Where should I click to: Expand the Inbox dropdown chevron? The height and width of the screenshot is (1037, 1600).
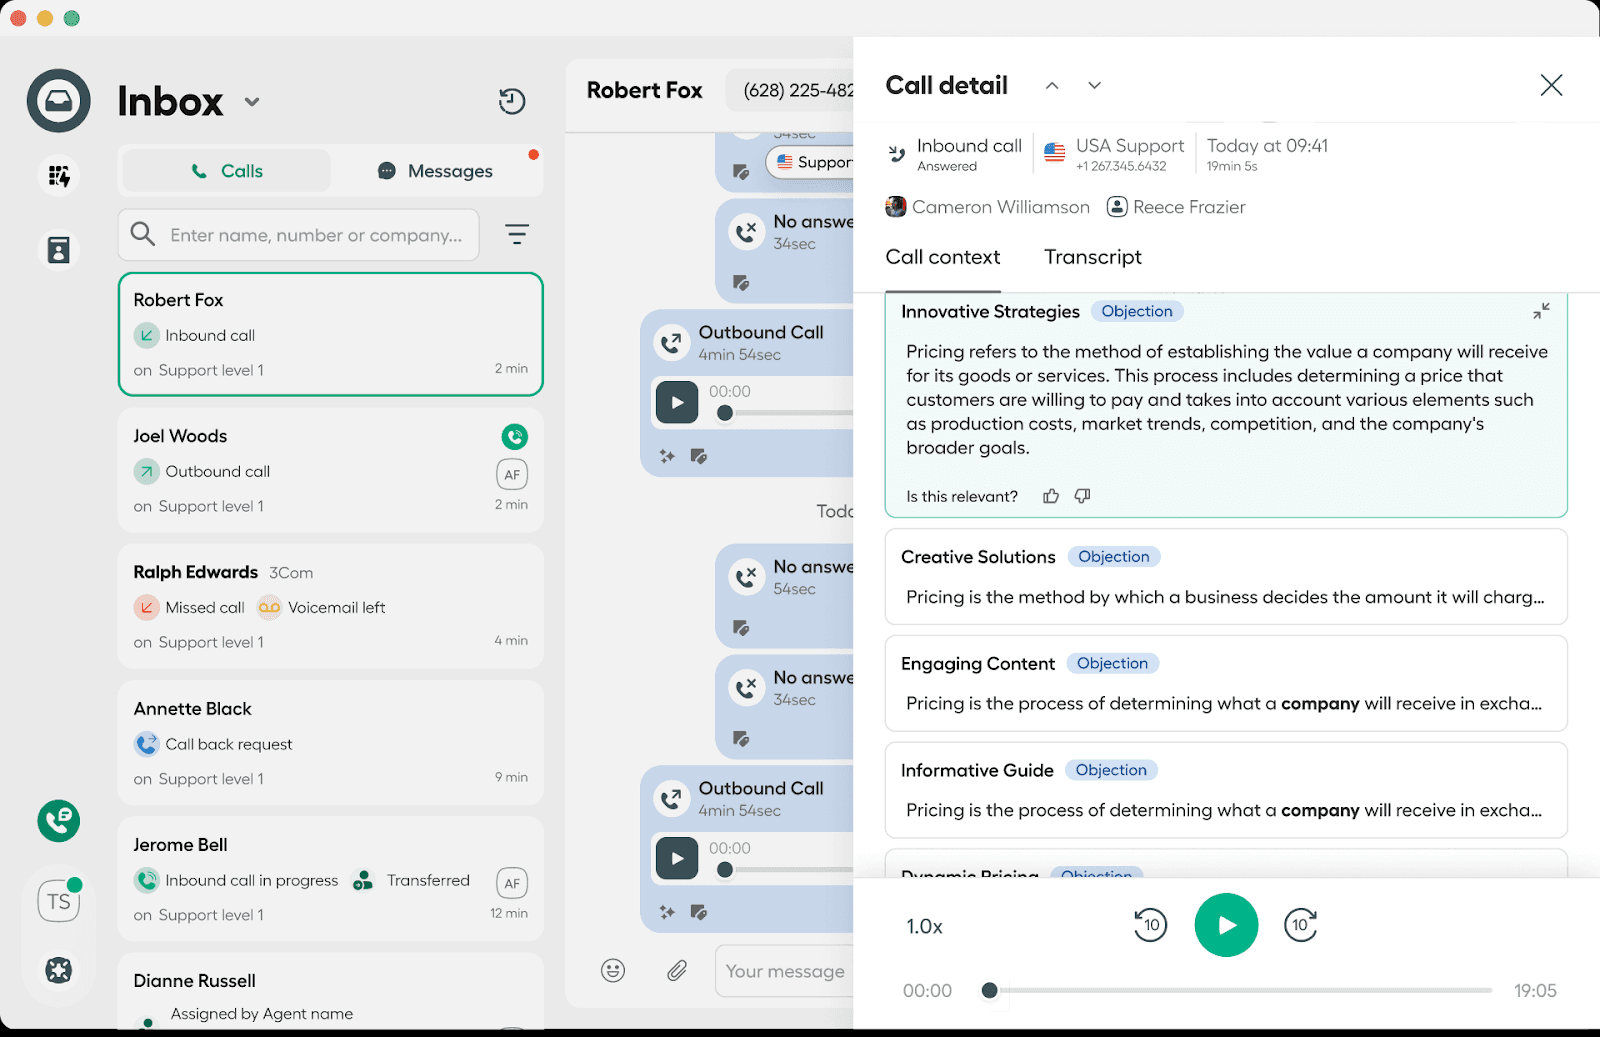(x=252, y=102)
